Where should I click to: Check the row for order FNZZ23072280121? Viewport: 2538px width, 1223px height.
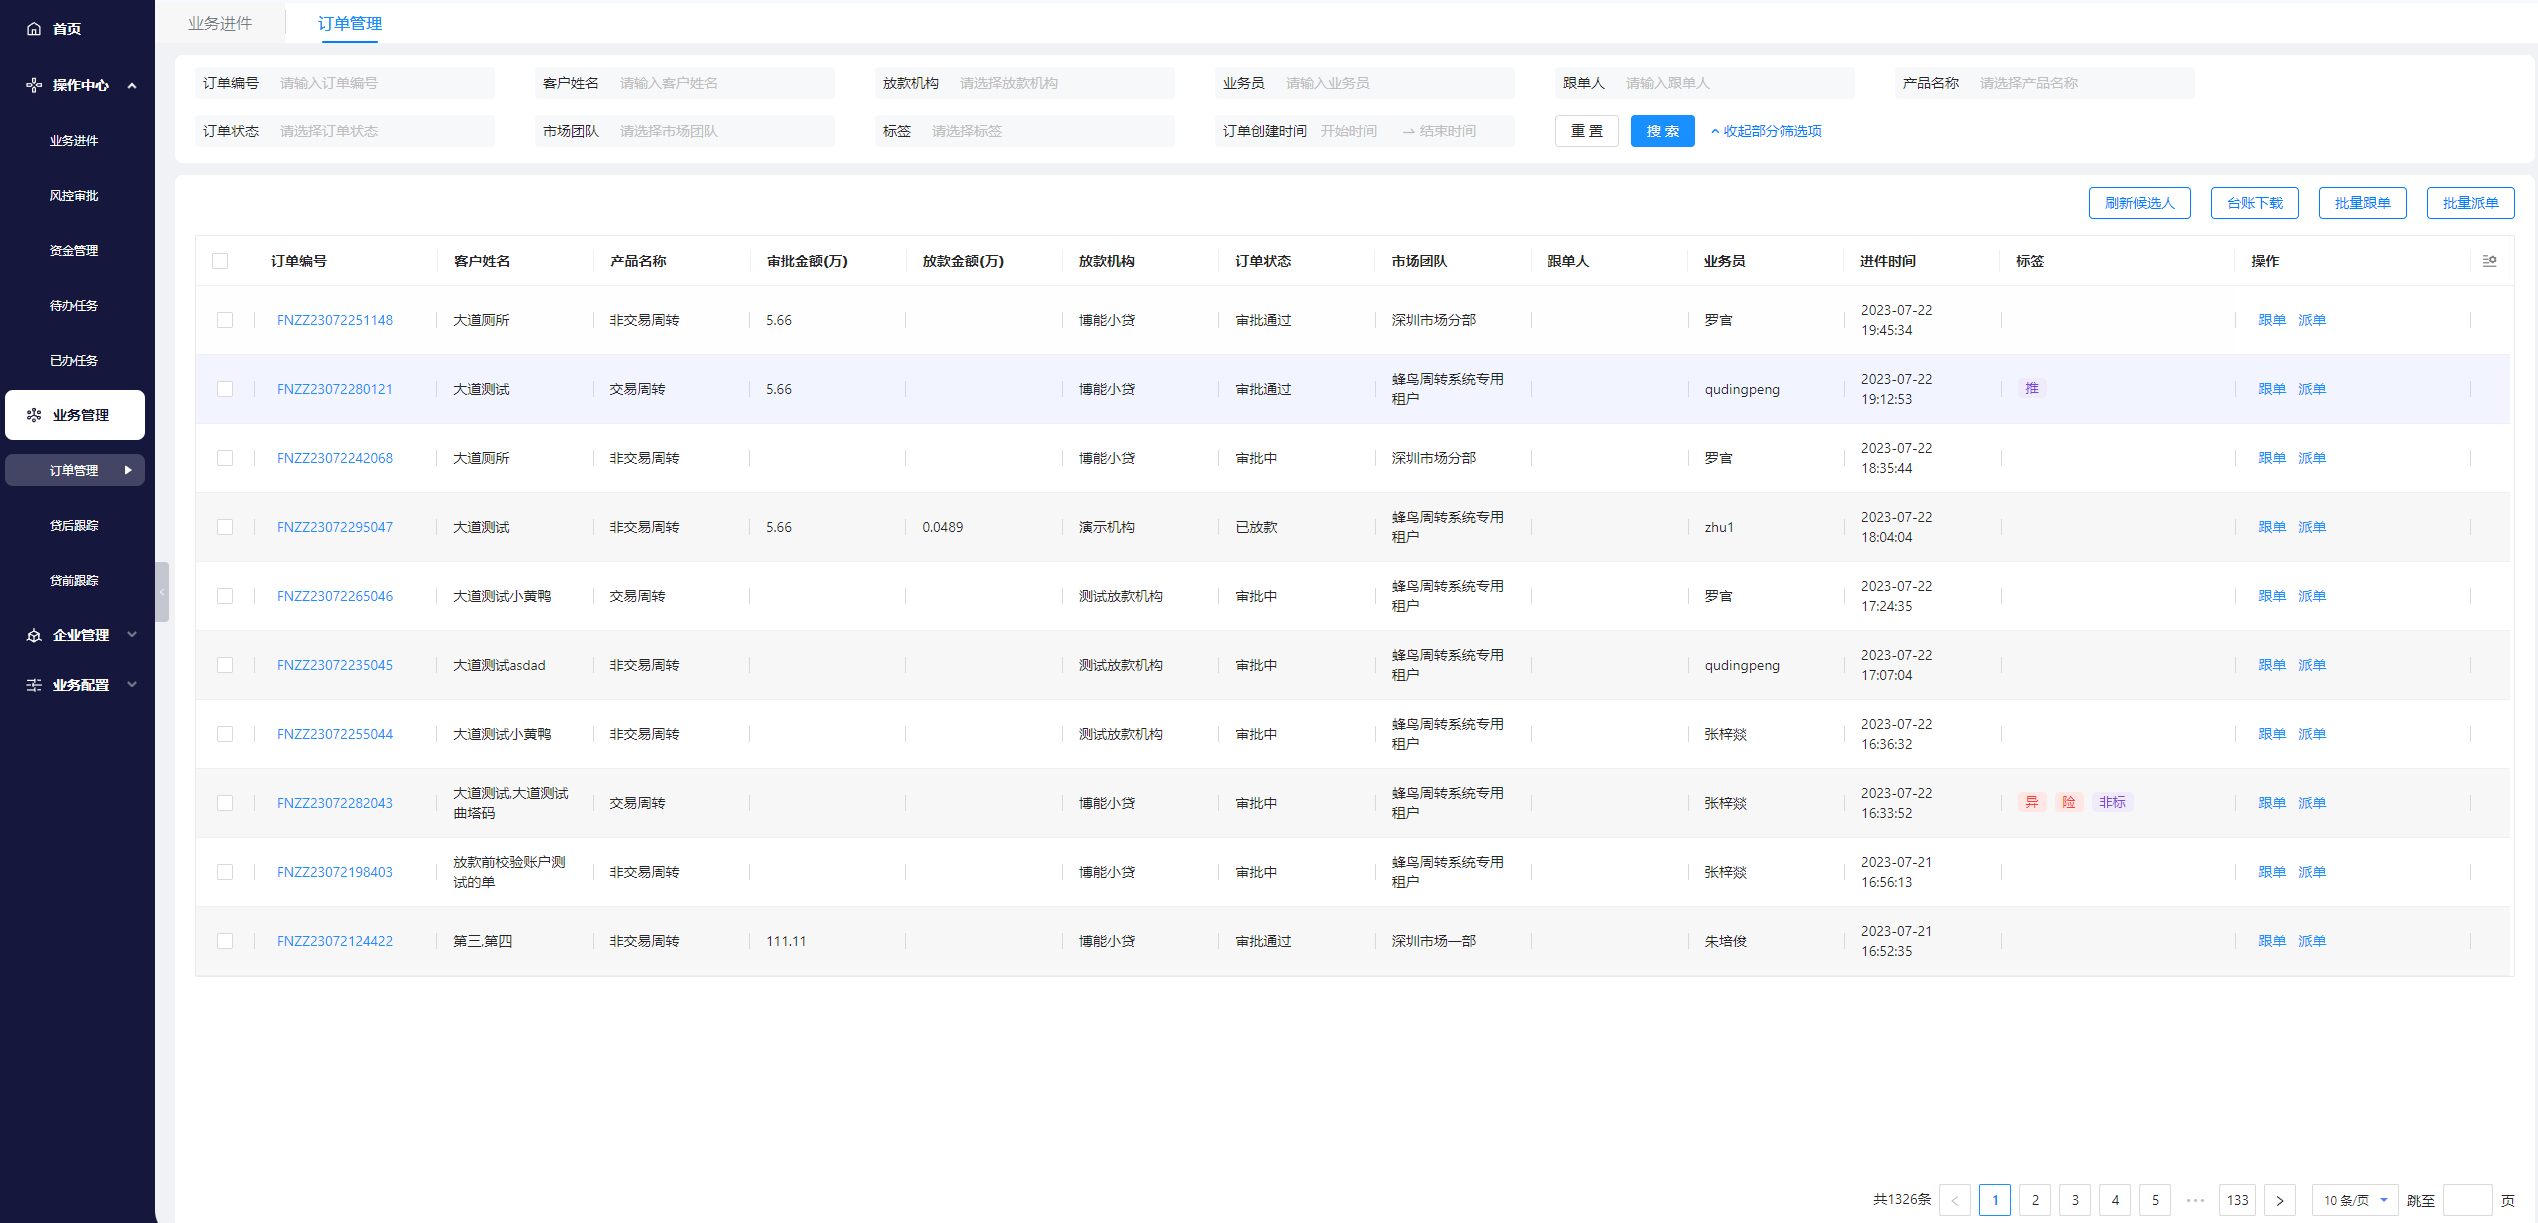coord(225,389)
